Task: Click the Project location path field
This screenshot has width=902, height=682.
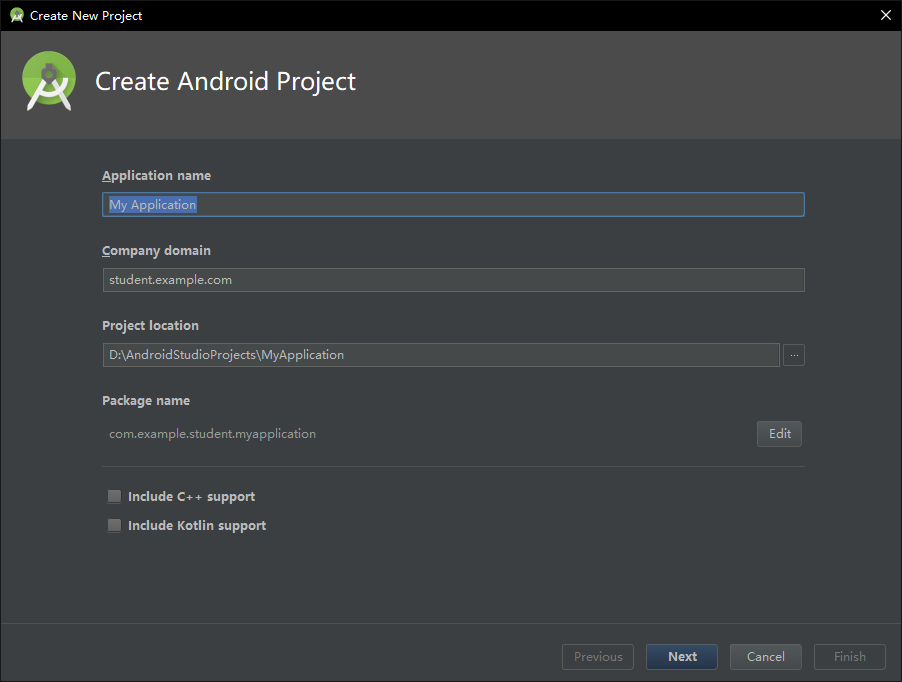Action: point(441,355)
